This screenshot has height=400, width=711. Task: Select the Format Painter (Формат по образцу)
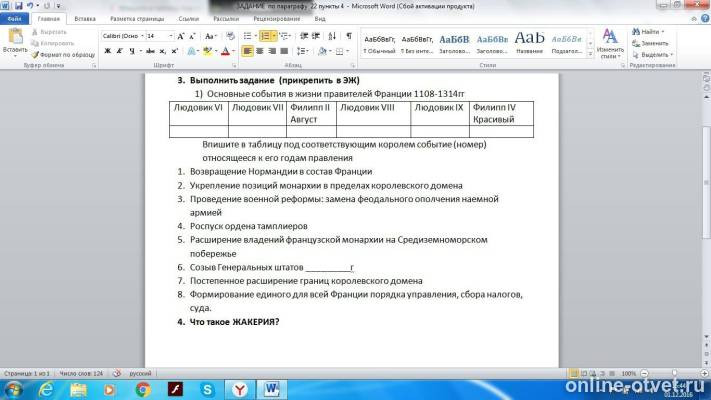click(63, 55)
